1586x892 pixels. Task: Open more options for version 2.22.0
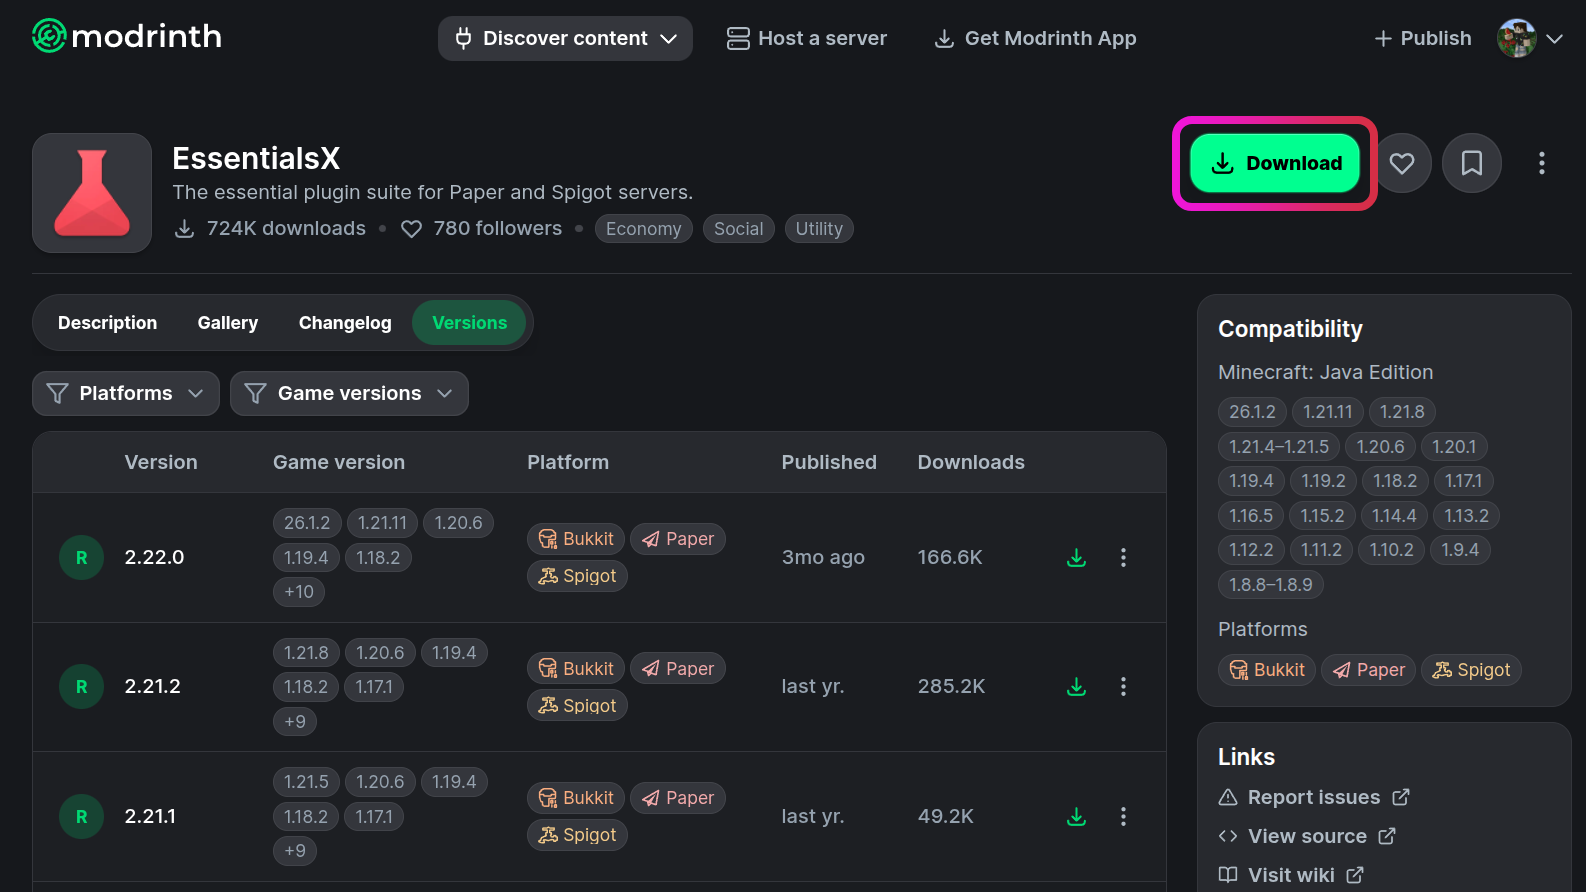(1123, 557)
